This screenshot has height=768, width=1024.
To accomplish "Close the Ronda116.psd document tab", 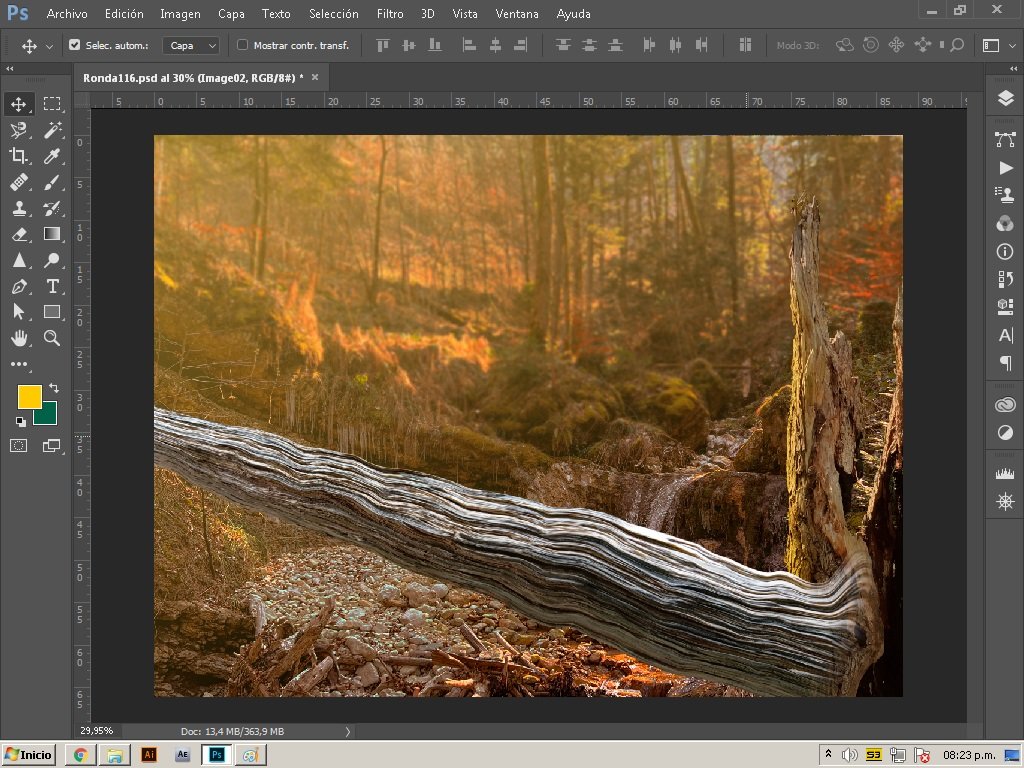I will pos(315,77).
